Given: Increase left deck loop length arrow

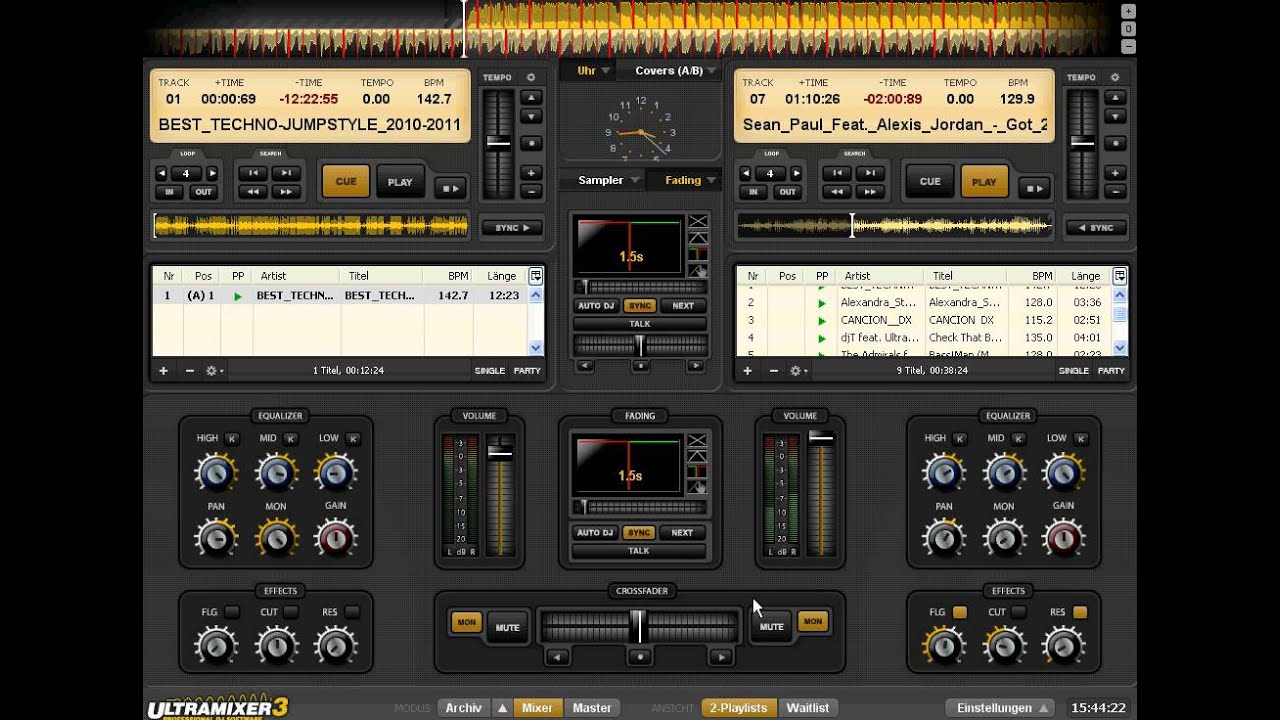Looking at the screenshot, I should (x=211, y=173).
